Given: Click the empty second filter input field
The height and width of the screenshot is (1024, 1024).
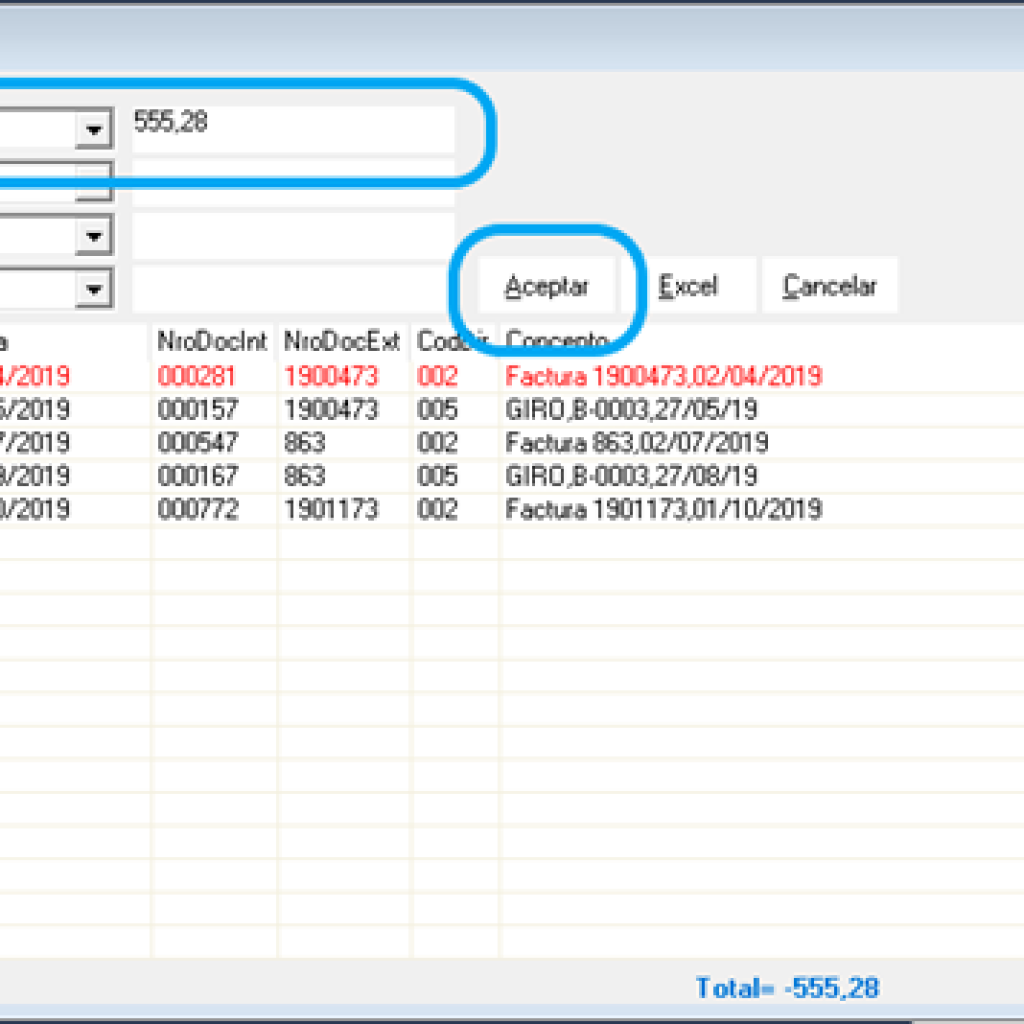Looking at the screenshot, I should 293,182.
